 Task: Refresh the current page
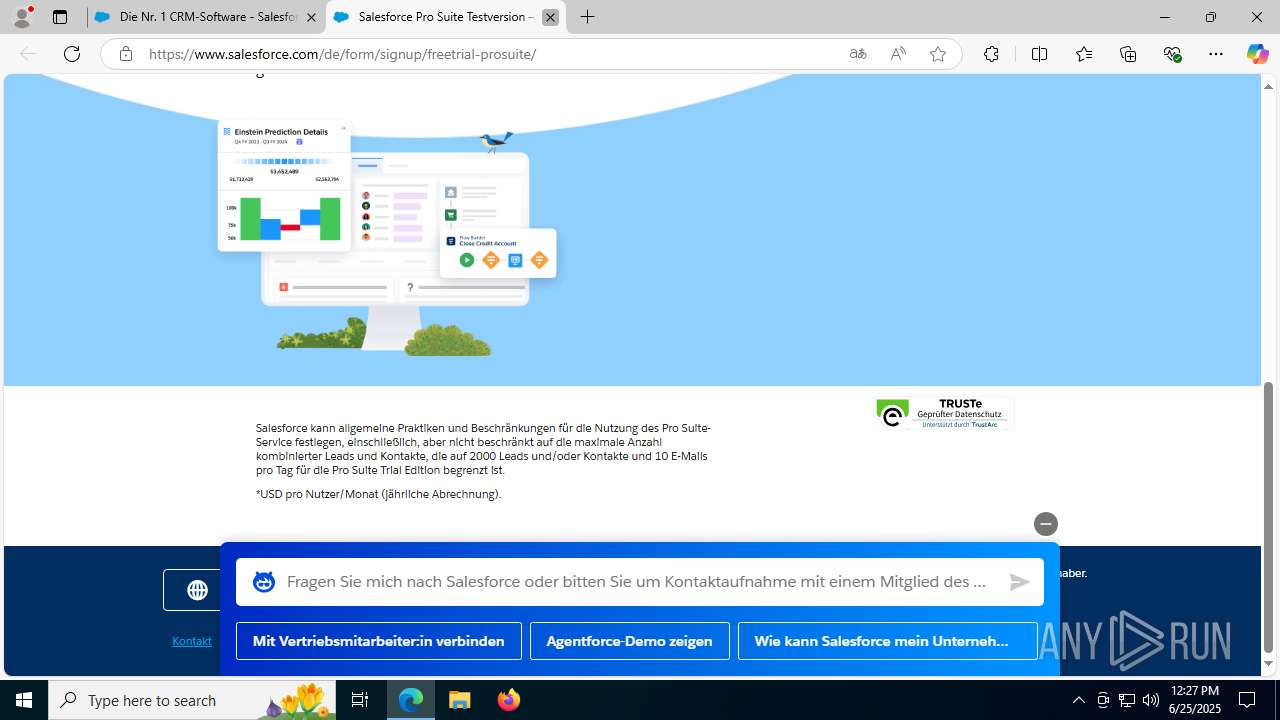pyautogui.click(x=72, y=54)
